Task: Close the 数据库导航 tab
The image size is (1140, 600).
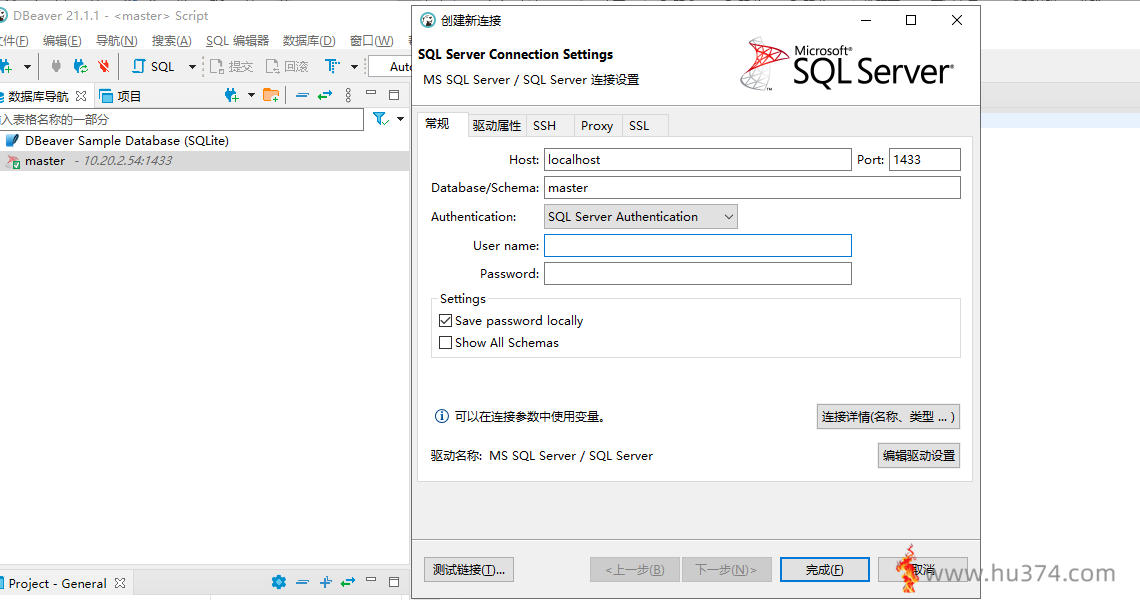Action: (x=81, y=96)
